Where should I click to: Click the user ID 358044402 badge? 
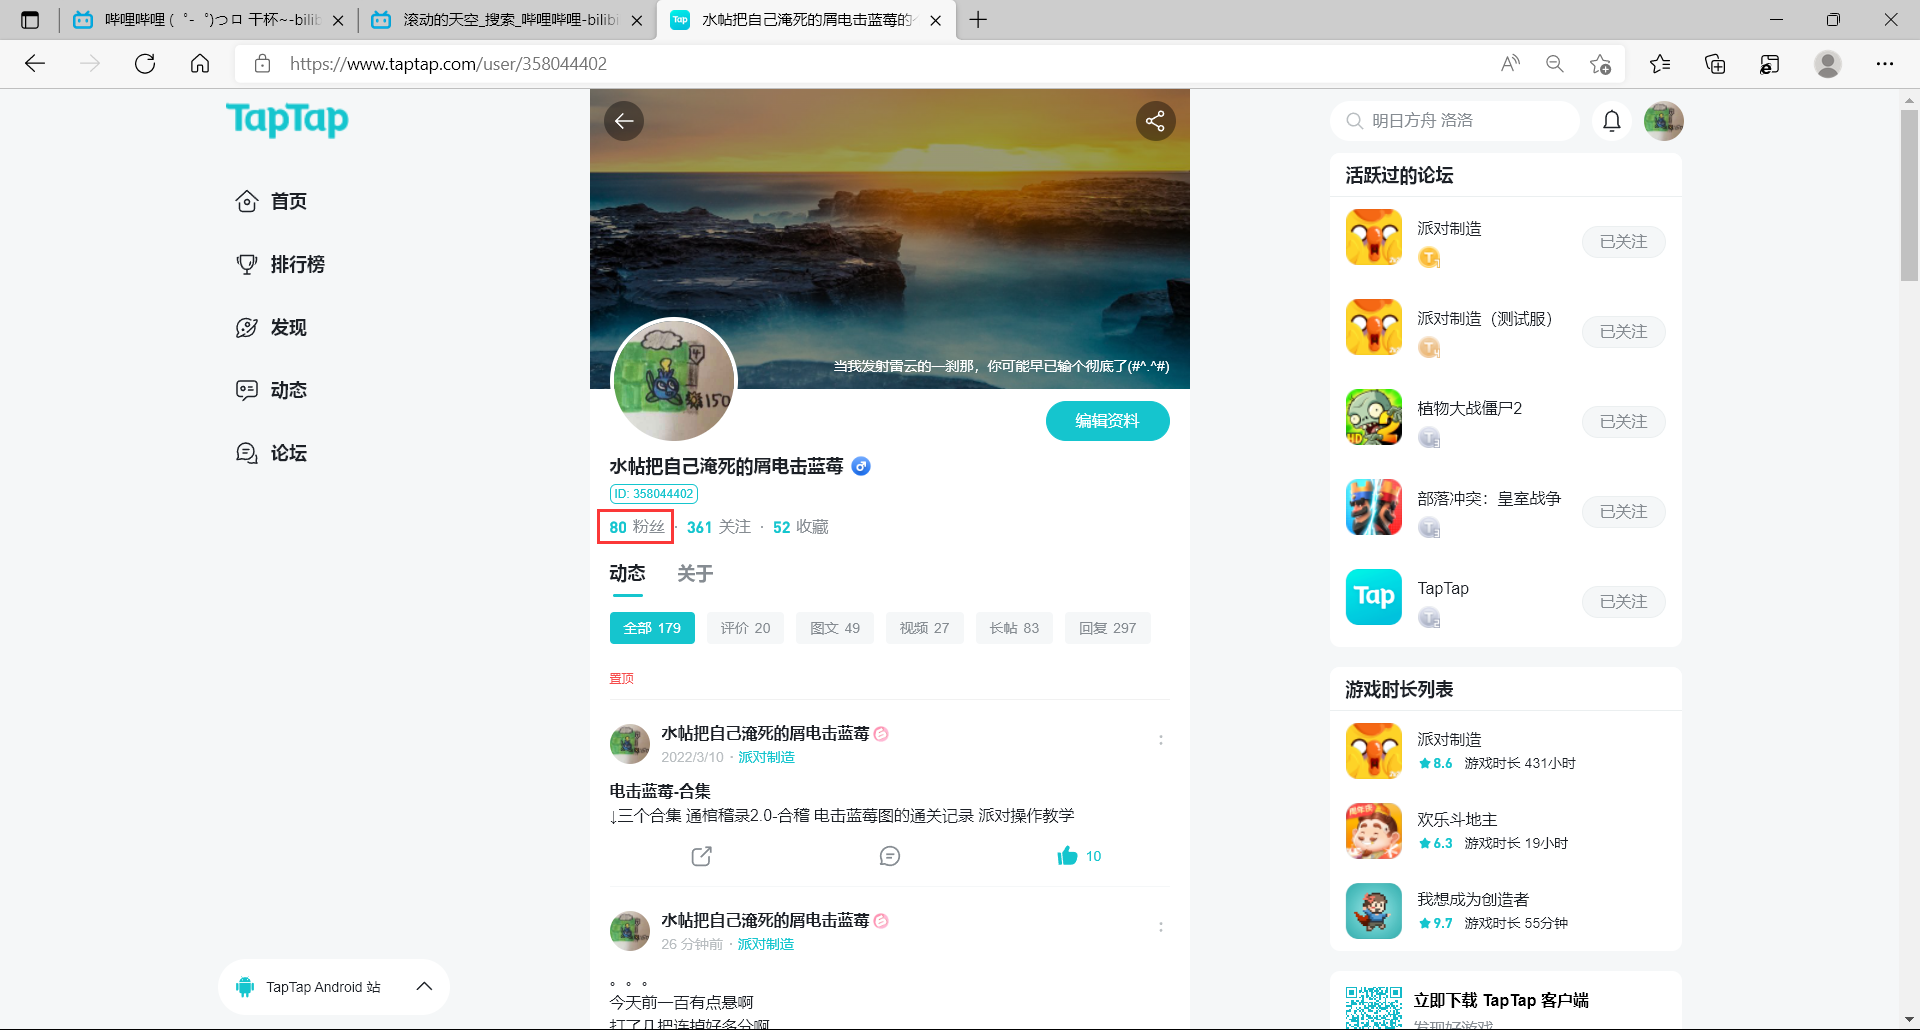(x=654, y=494)
